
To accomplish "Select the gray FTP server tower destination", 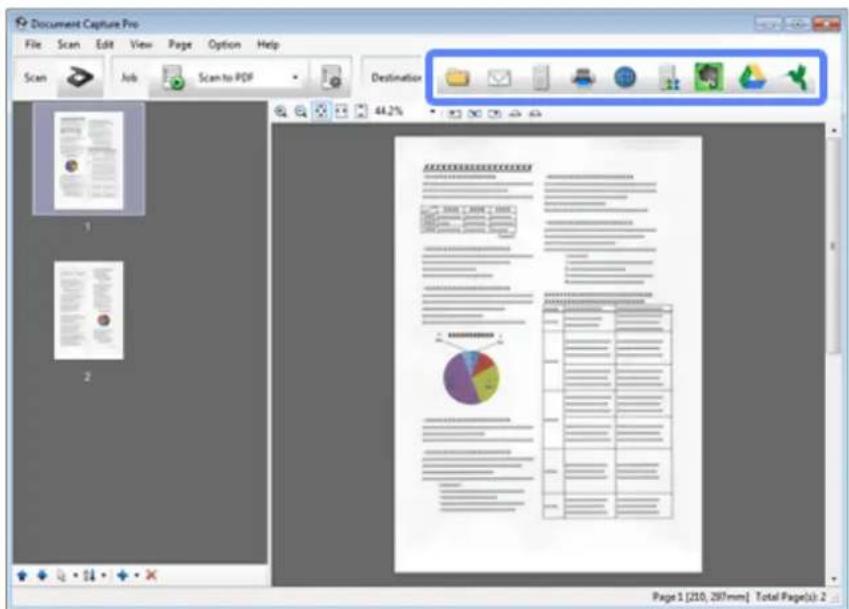I will [x=541, y=78].
